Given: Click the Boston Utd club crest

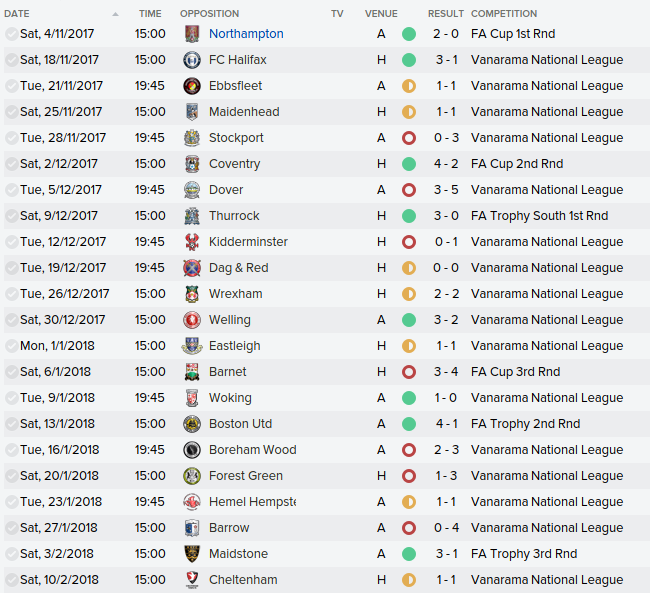Looking at the screenshot, I should 192,424.
